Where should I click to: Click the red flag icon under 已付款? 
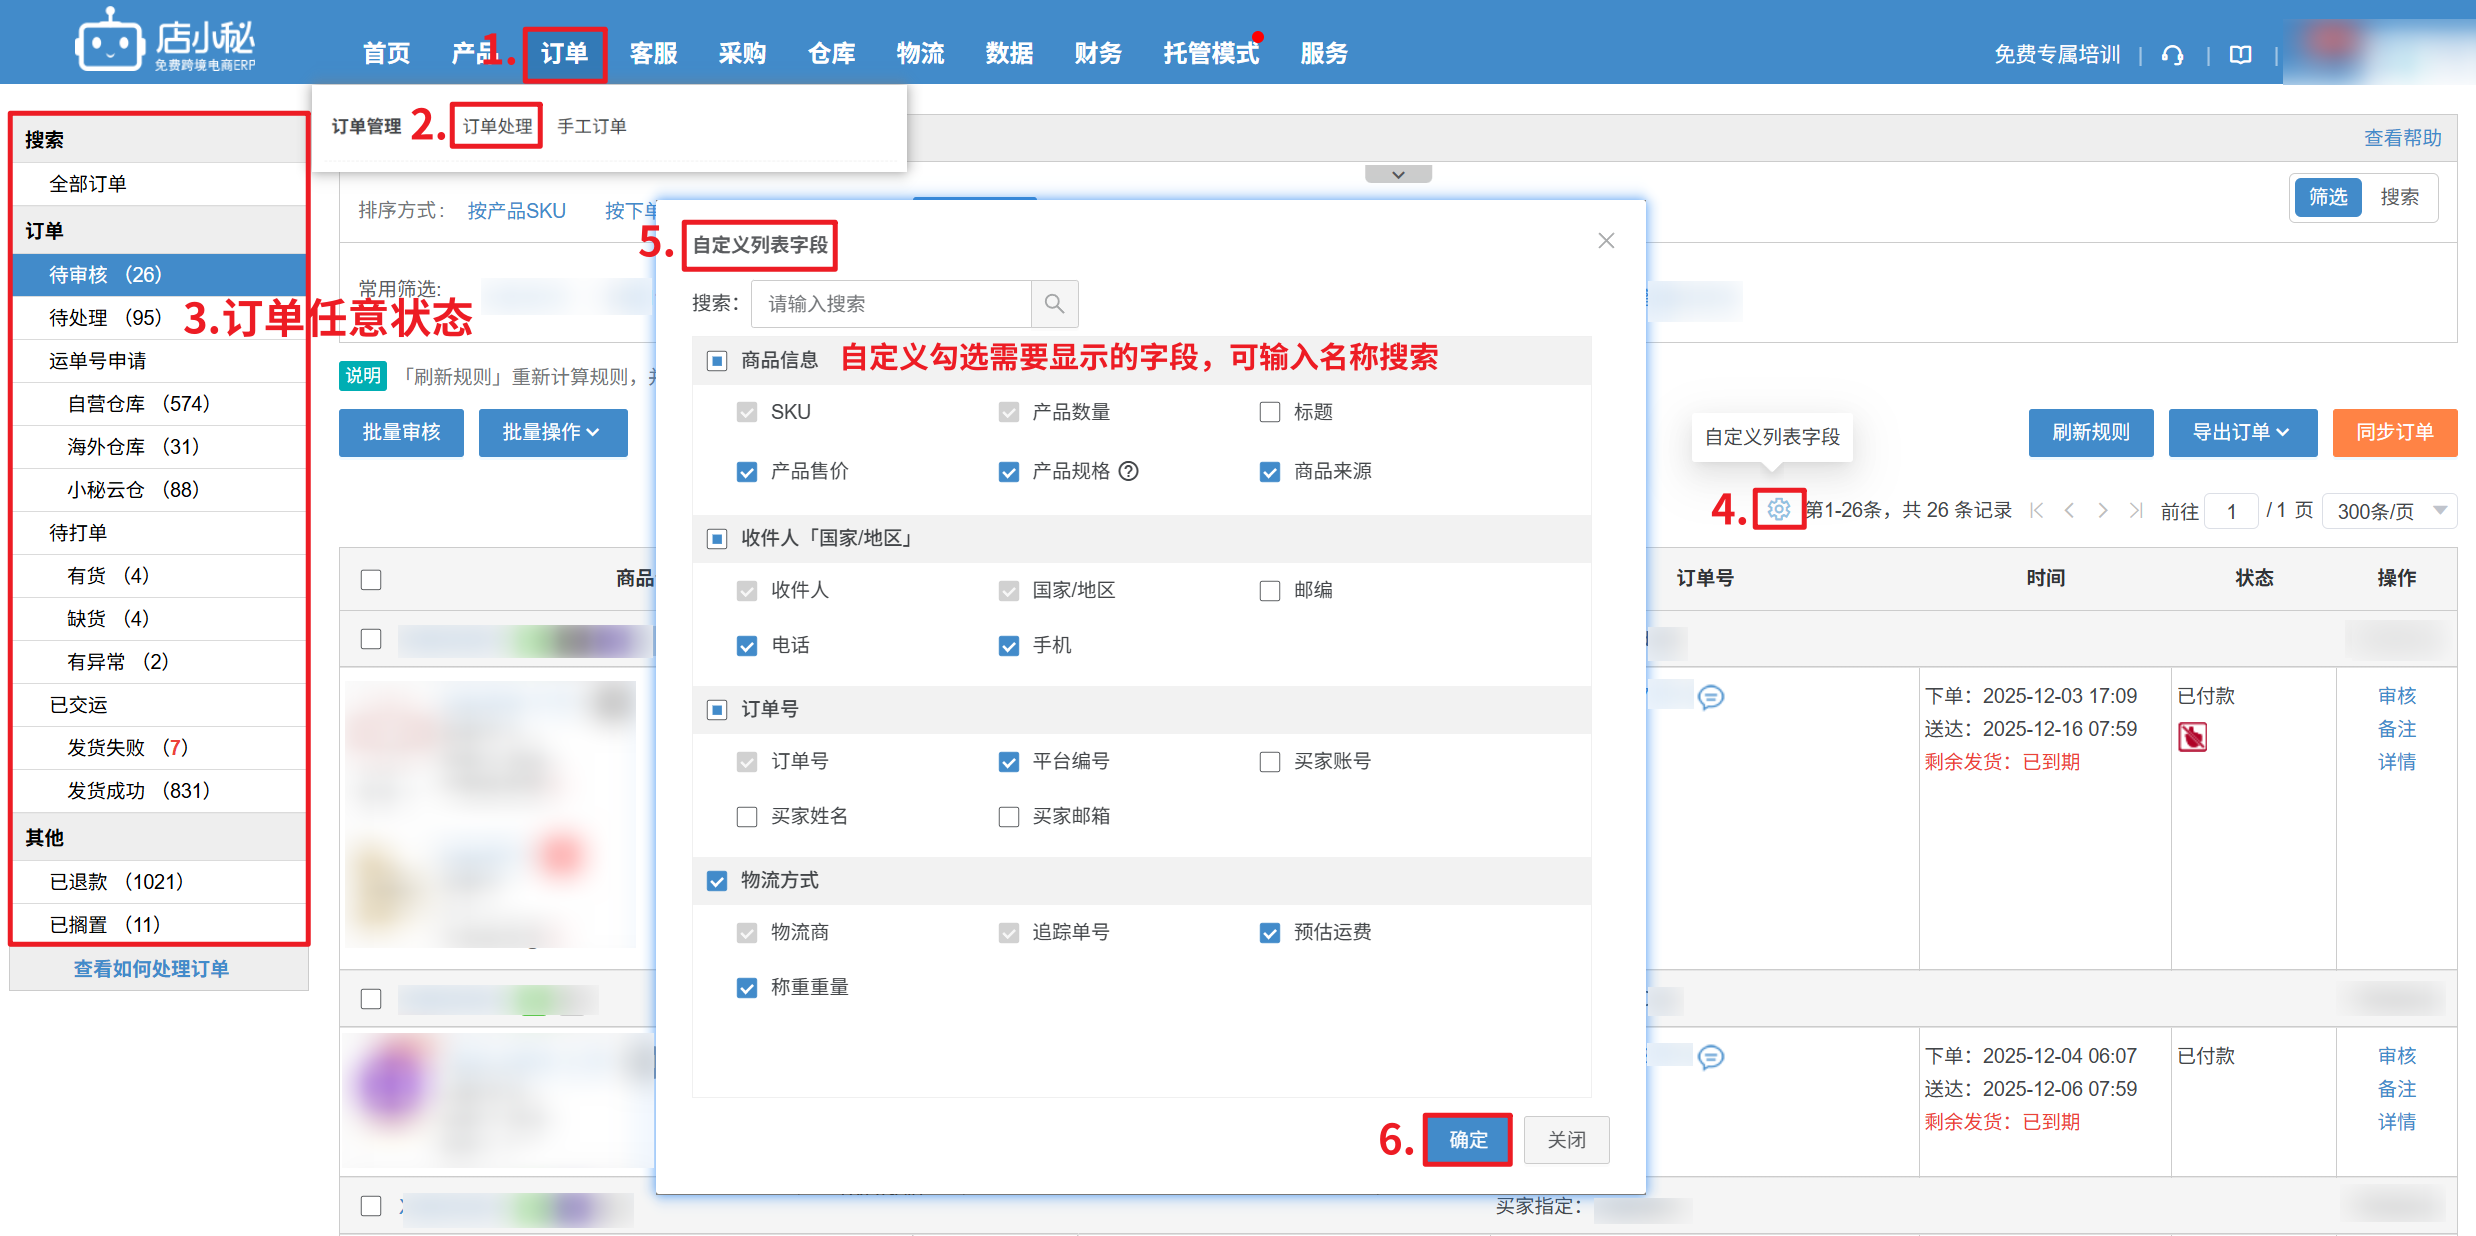coord(2192,737)
